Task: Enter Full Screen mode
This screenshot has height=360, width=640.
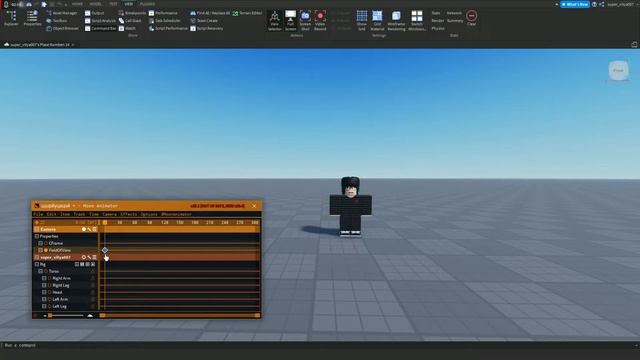Action: click(x=290, y=20)
